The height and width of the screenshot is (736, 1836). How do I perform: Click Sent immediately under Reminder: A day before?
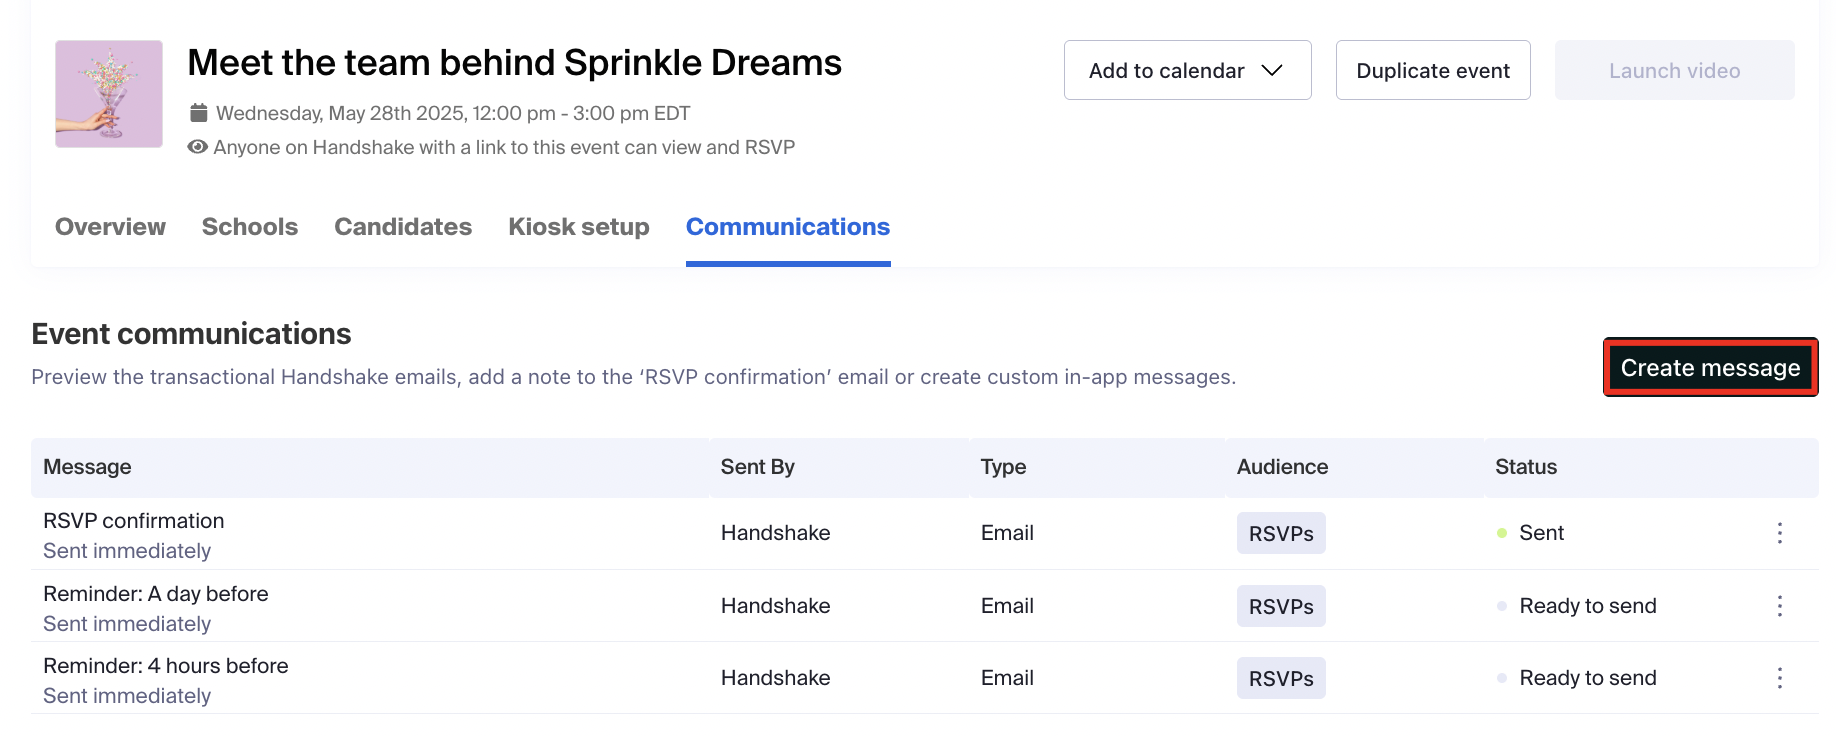(x=127, y=624)
